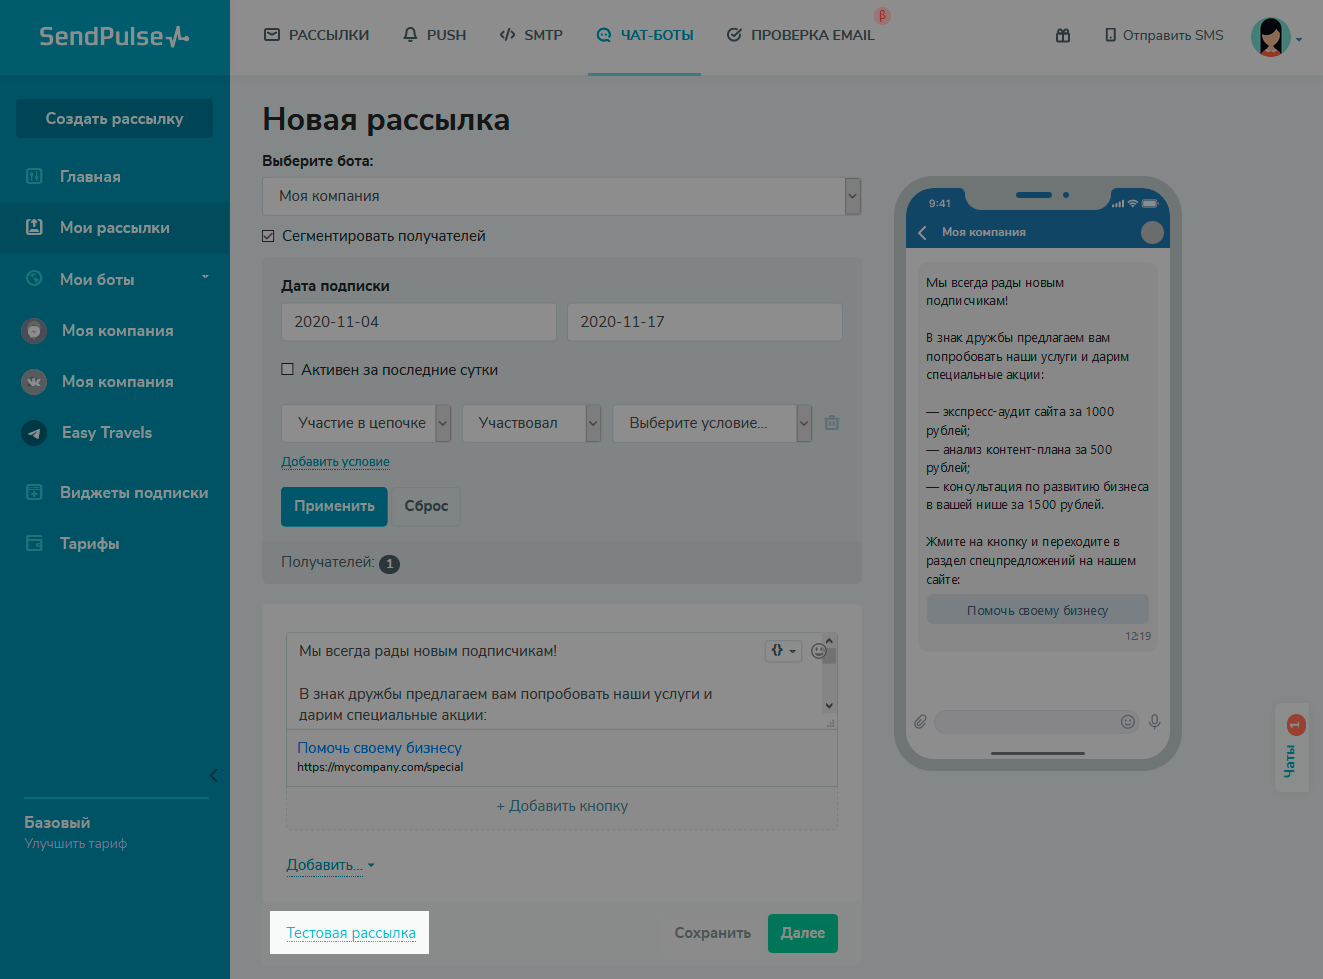Open the Добавить... dropdown below the message

tap(330, 865)
